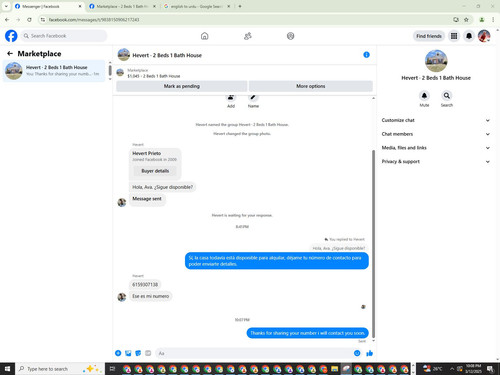
Task: Search in conversation using the magnifier icon
Action: [x=447, y=96]
